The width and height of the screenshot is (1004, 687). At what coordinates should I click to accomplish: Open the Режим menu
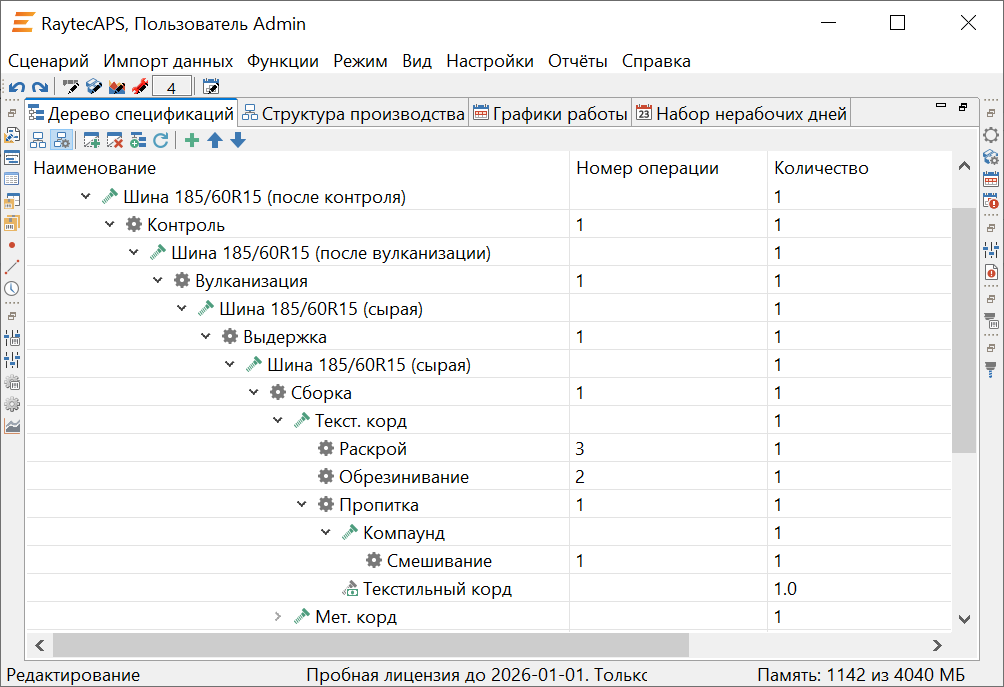(360, 61)
